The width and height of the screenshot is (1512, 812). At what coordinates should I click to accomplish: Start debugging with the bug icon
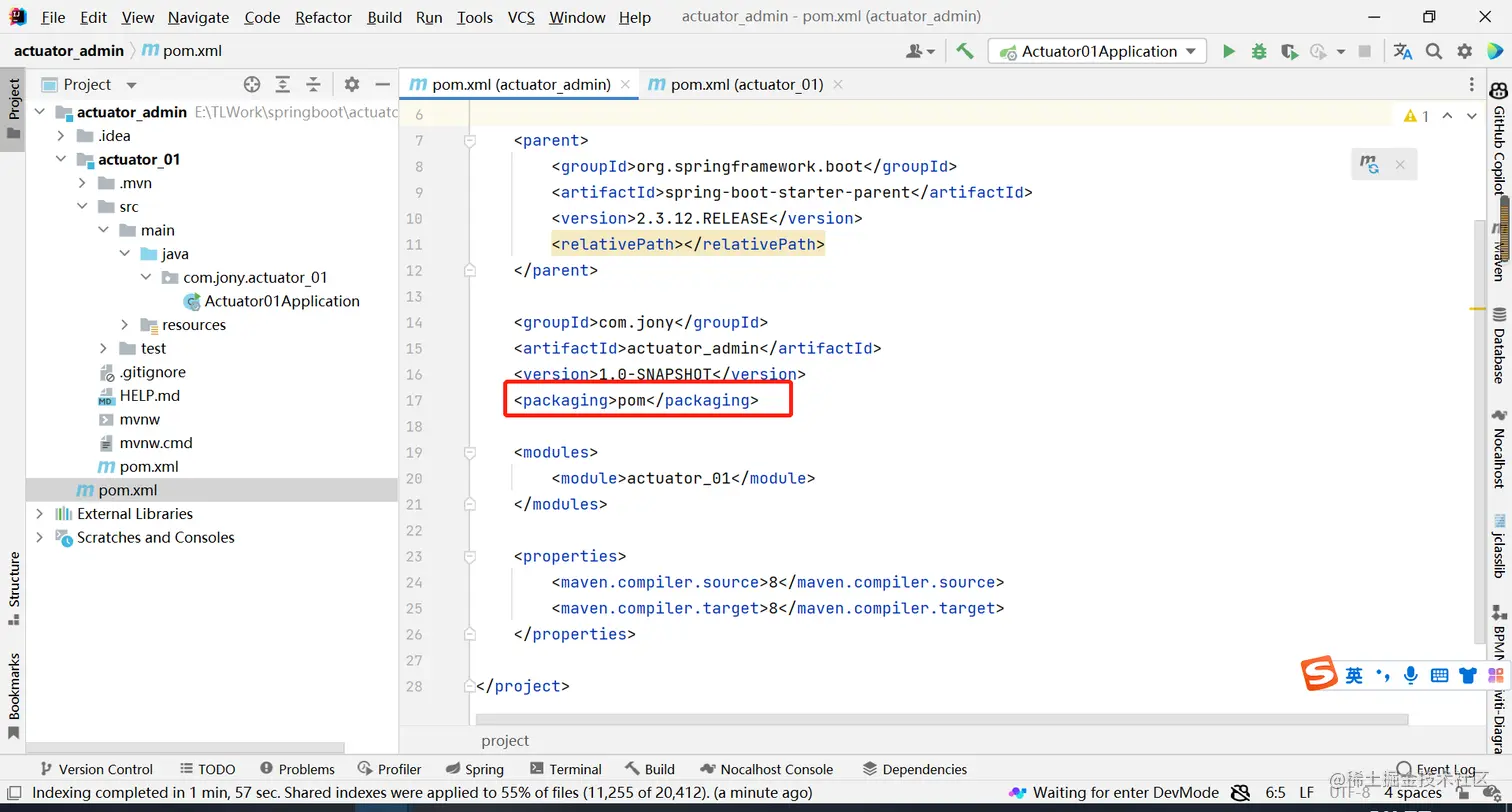(x=1259, y=51)
